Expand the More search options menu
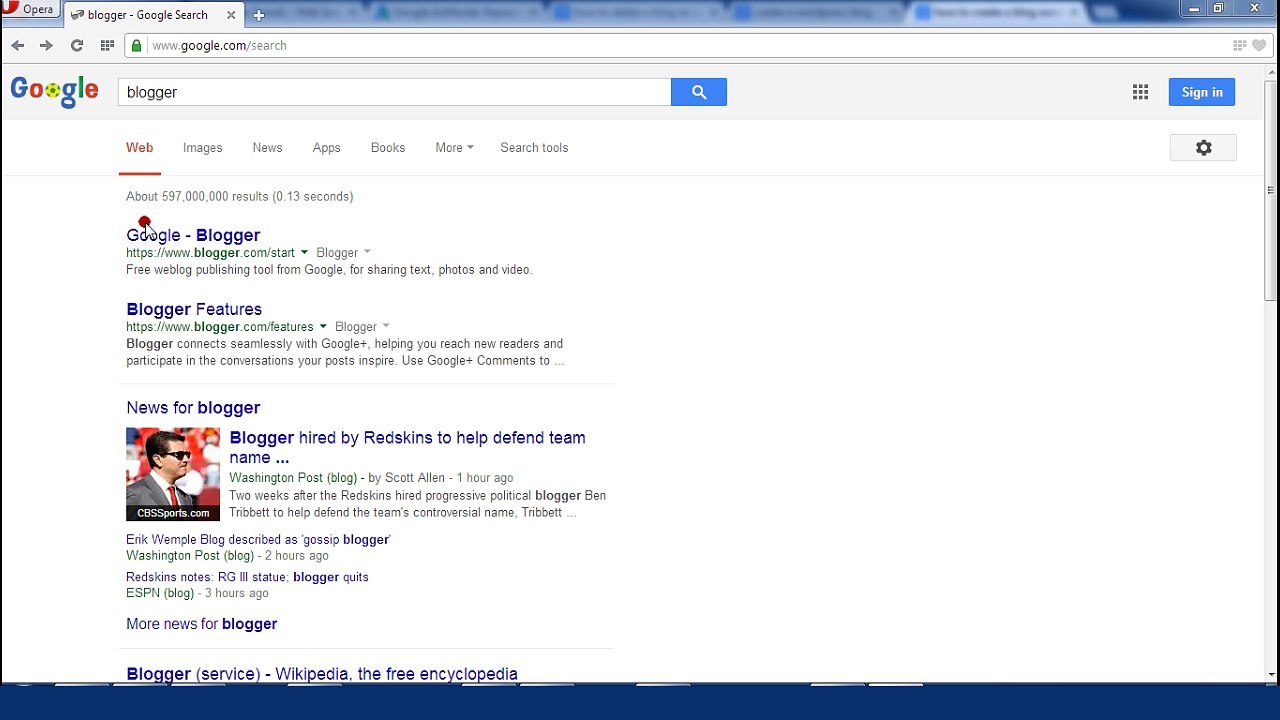The image size is (1280, 720). (x=454, y=148)
